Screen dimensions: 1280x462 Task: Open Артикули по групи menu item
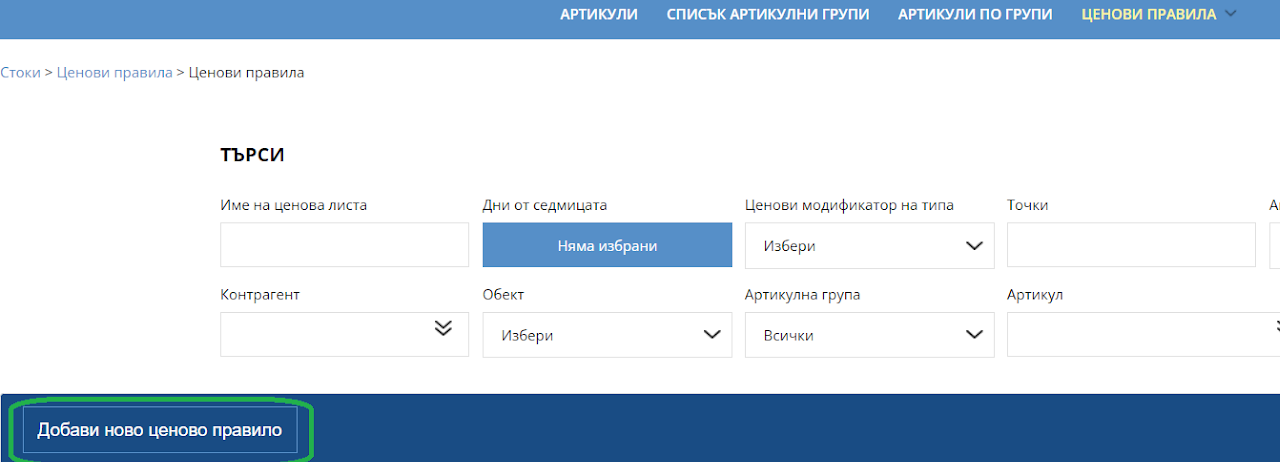pos(975,14)
